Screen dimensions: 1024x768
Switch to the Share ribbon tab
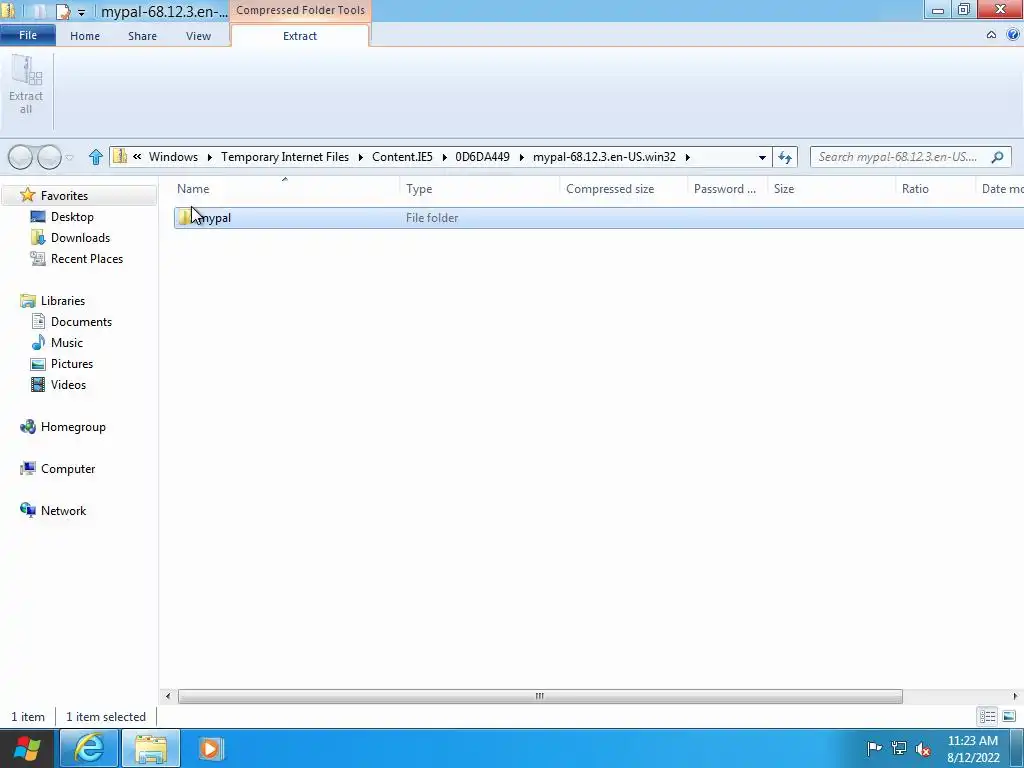coord(142,36)
